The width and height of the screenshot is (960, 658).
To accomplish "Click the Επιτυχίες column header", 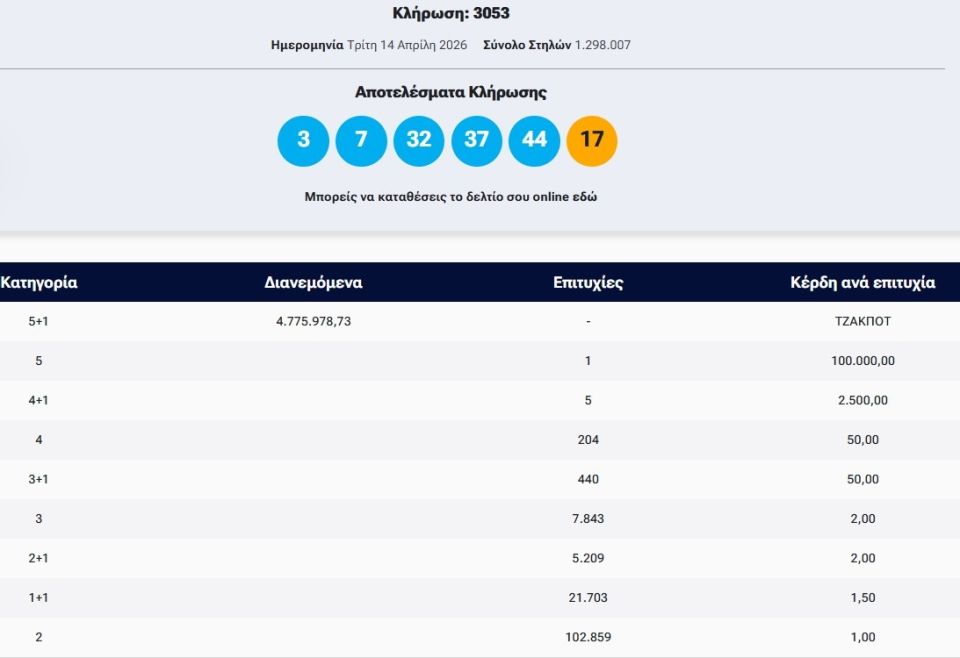I will (588, 283).
